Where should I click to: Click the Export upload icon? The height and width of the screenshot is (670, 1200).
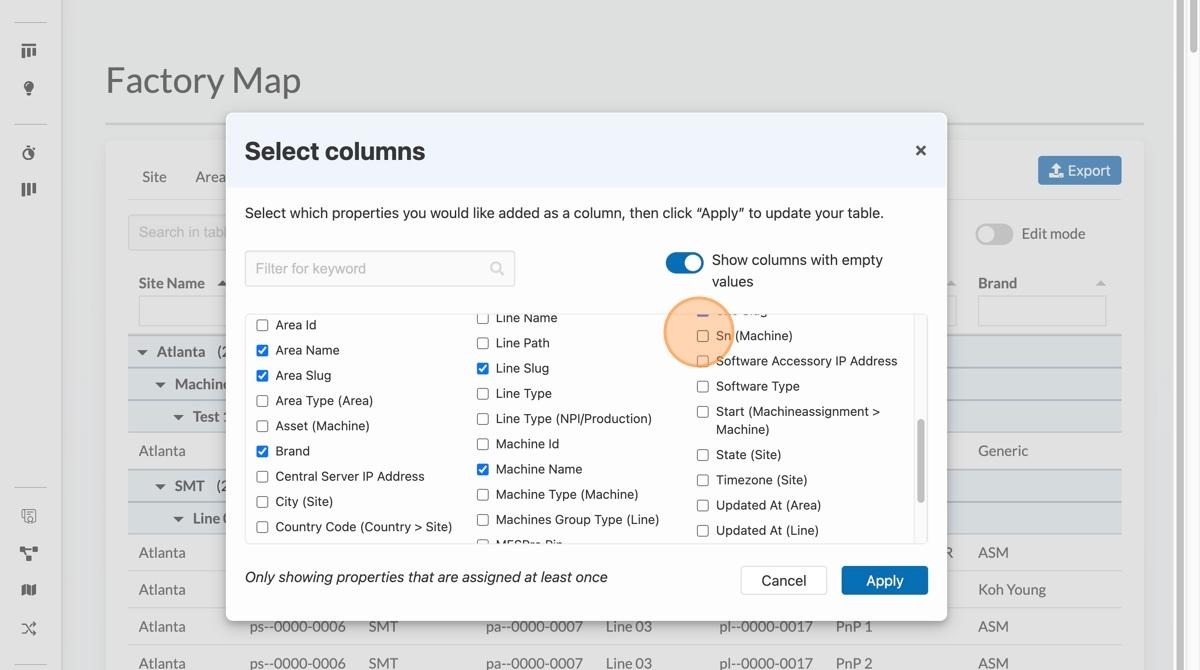tap(1056, 169)
